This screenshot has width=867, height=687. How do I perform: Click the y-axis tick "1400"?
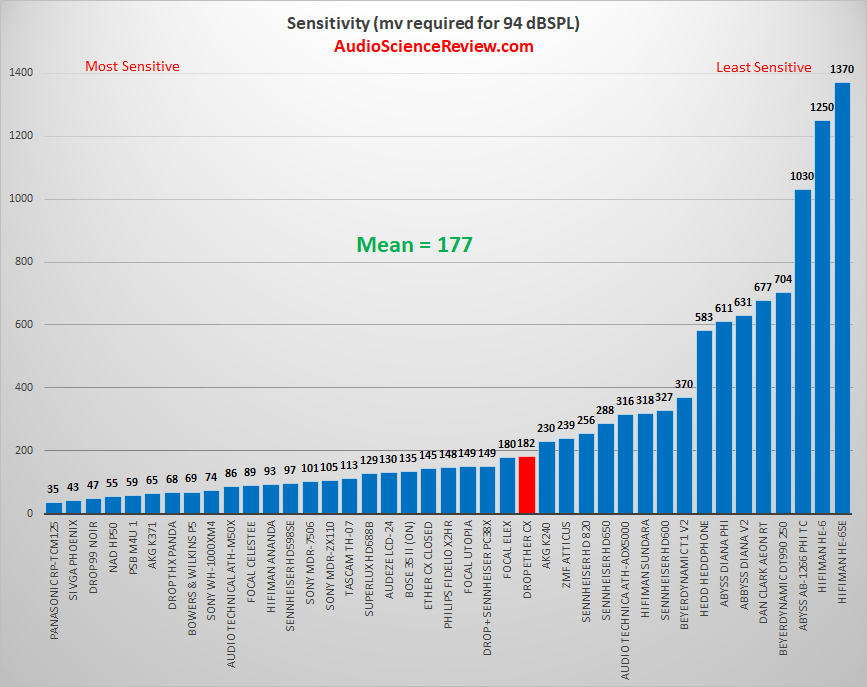[22, 72]
